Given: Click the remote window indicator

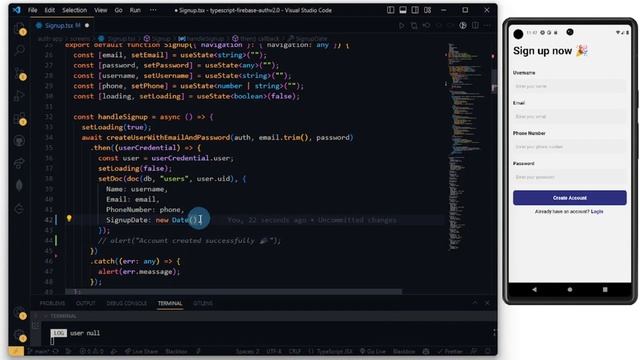Looking at the screenshot, I should 16,351.
